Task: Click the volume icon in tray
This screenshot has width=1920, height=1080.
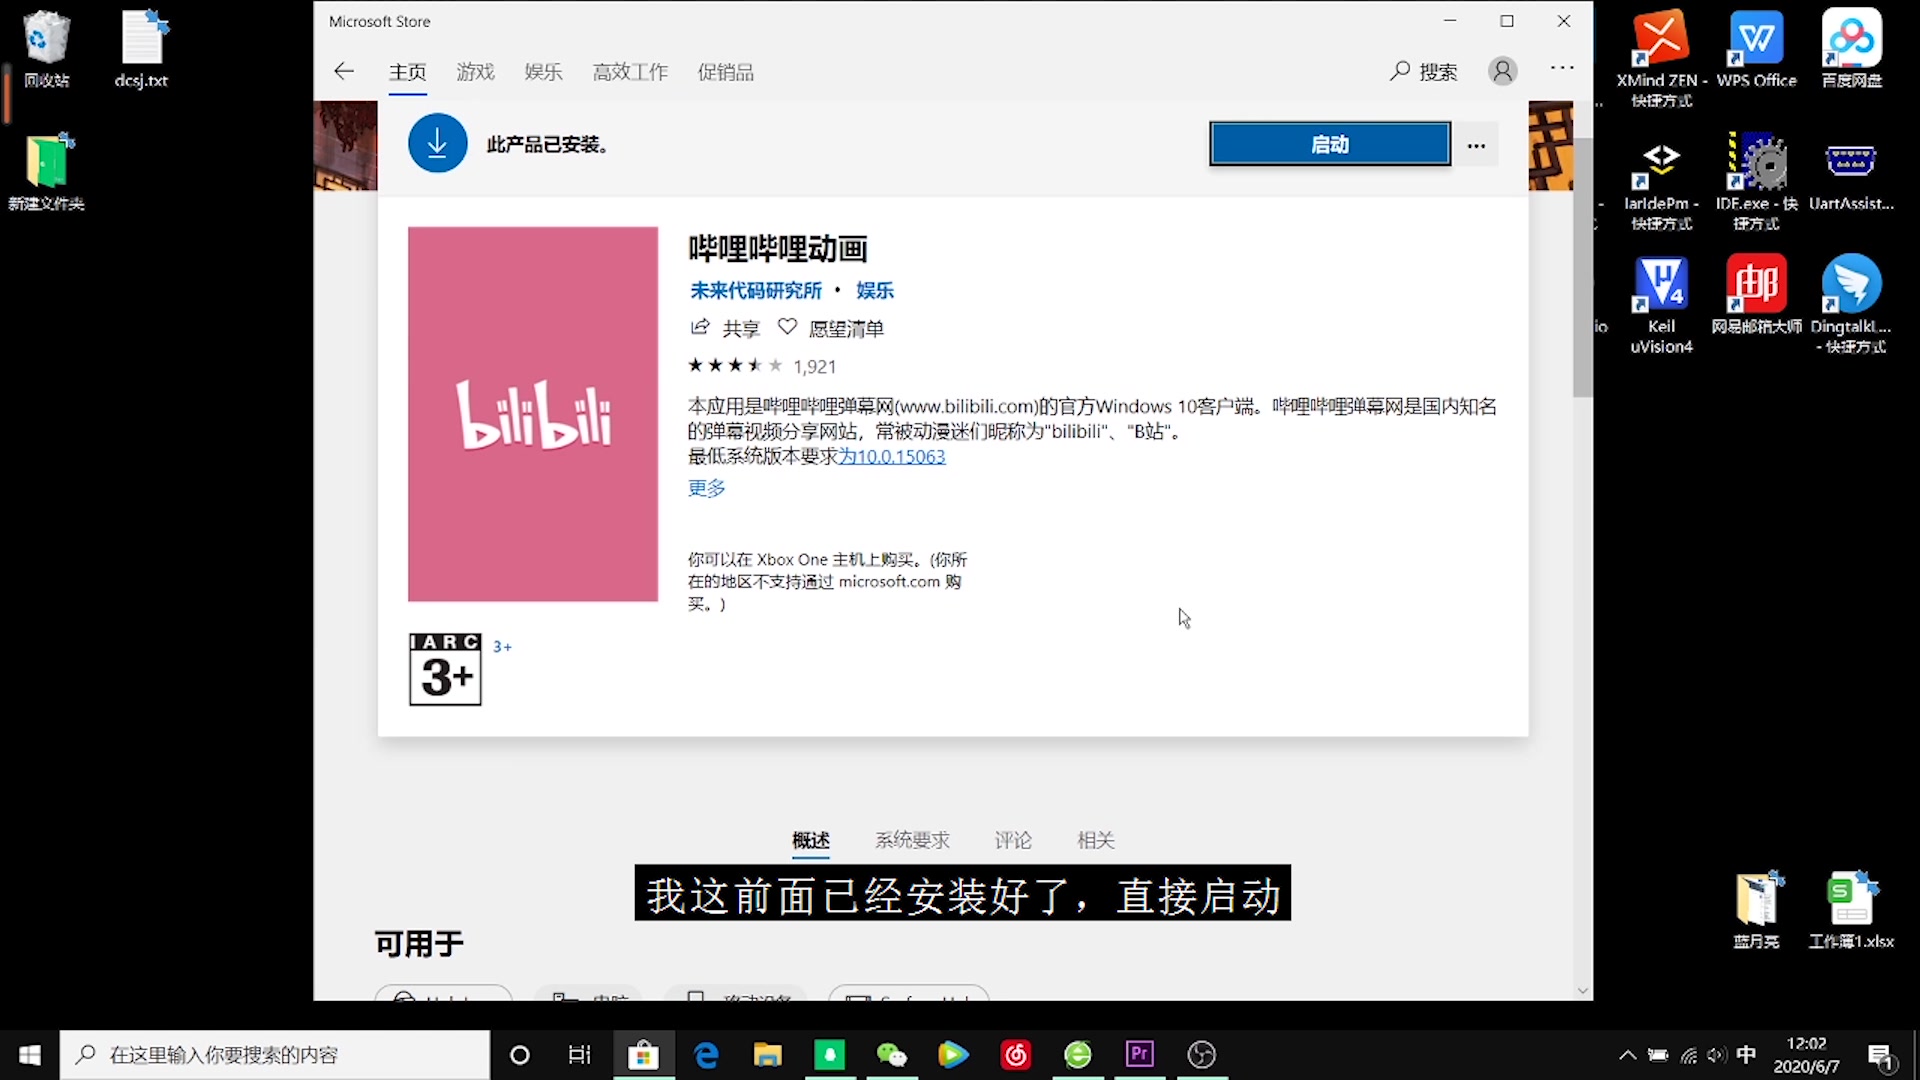Action: pos(1717,1055)
